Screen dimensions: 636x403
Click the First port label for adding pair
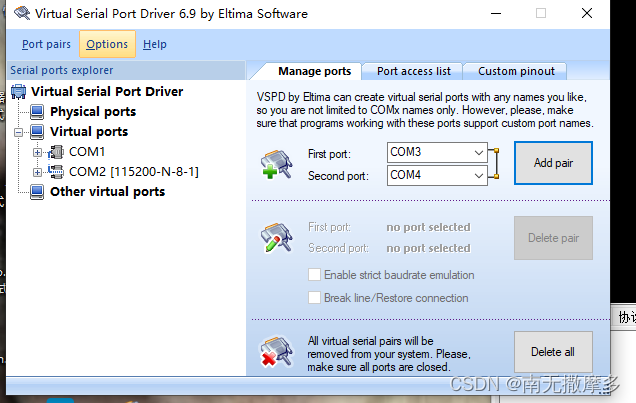pyautogui.click(x=329, y=154)
